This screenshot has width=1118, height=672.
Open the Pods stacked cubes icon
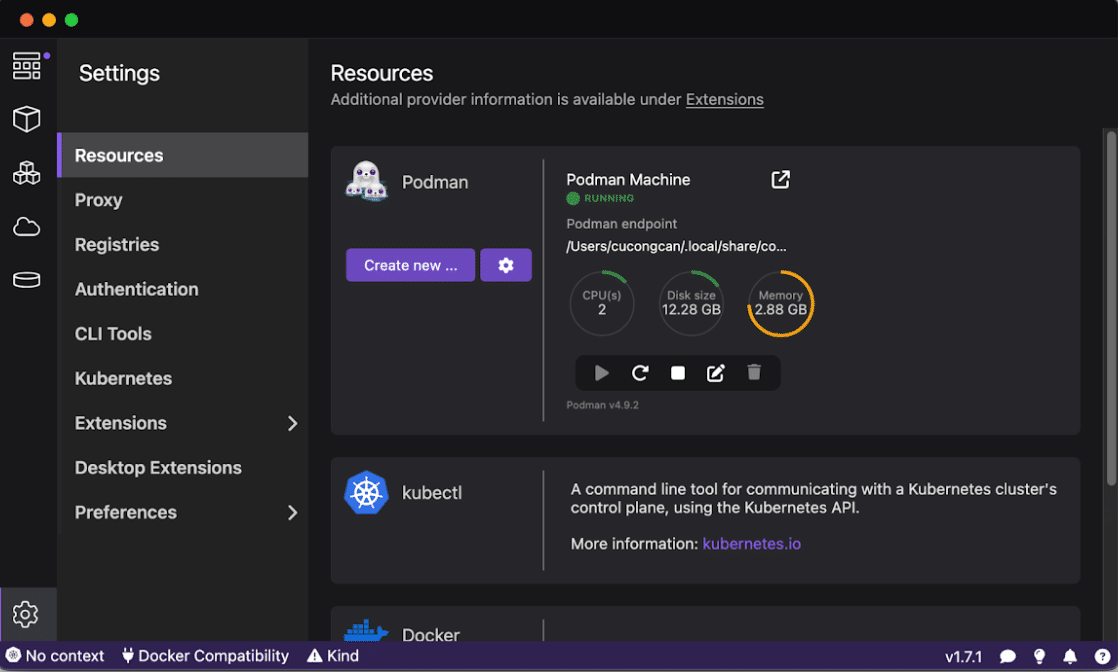pyautogui.click(x=26, y=173)
